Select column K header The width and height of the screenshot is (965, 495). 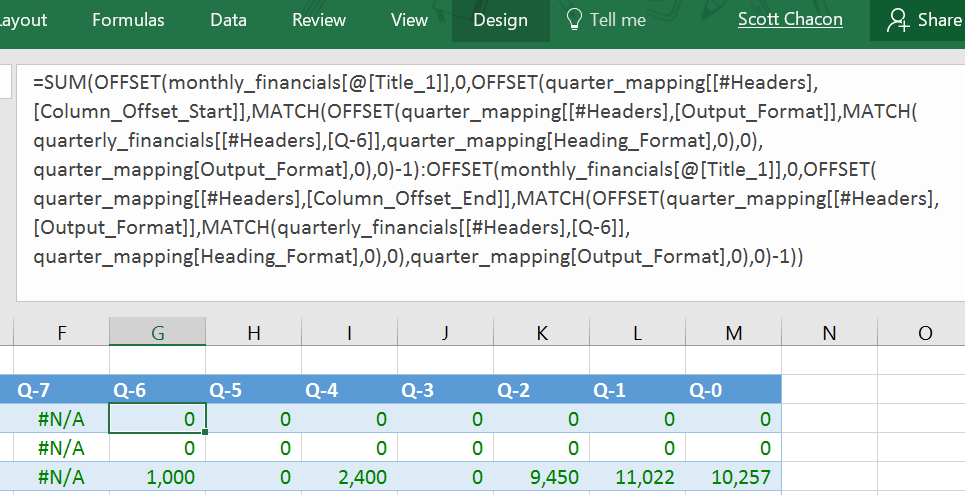point(541,332)
